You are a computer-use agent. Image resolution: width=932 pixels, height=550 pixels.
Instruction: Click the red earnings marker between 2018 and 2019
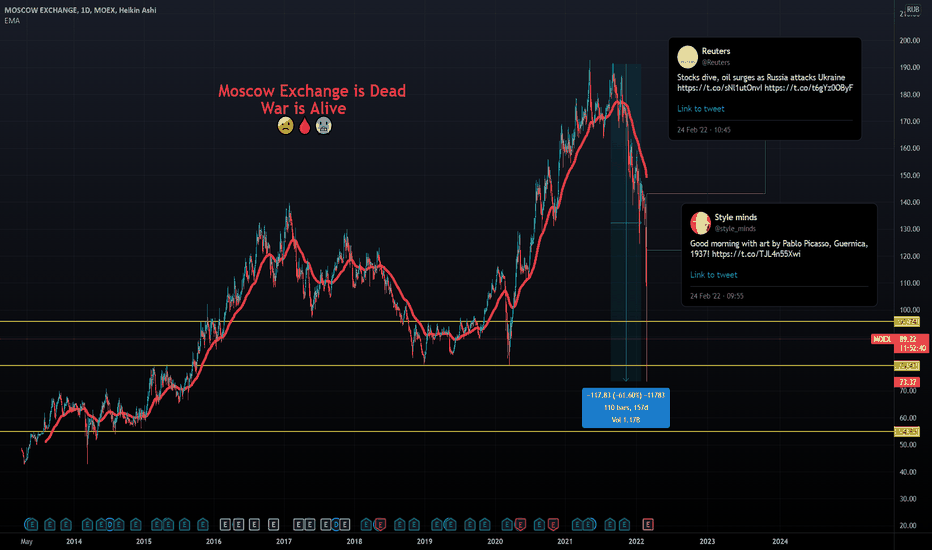click(380, 524)
